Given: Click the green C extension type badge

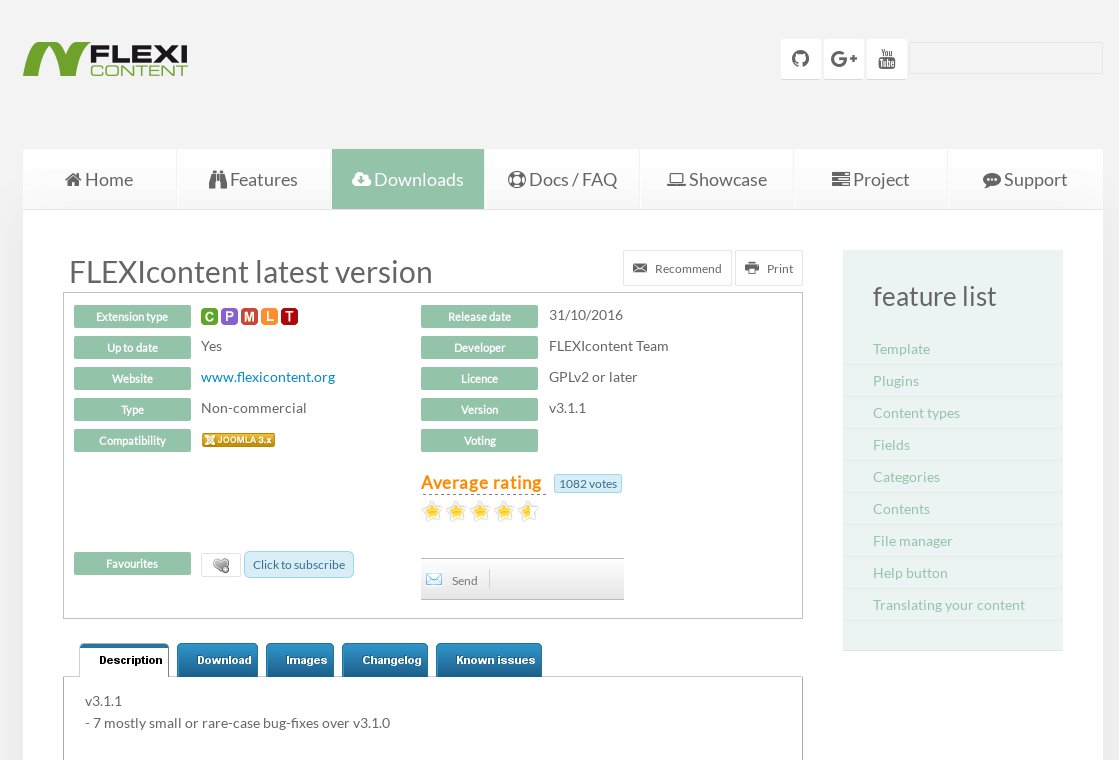Looking at the screenshot, I should (209, 316).
